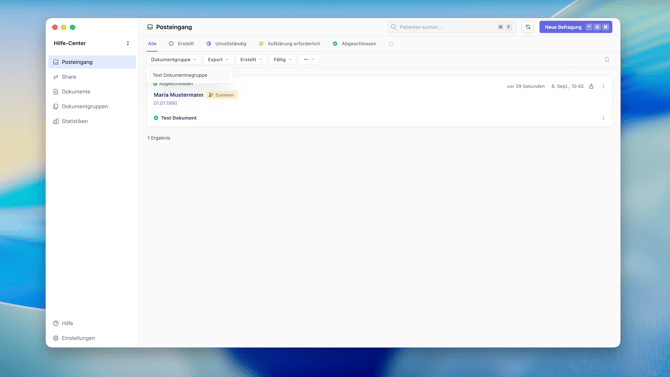Click the Hilfe question mark icon
The height and width of the screenshot is (377, 670).
point(56,323)
